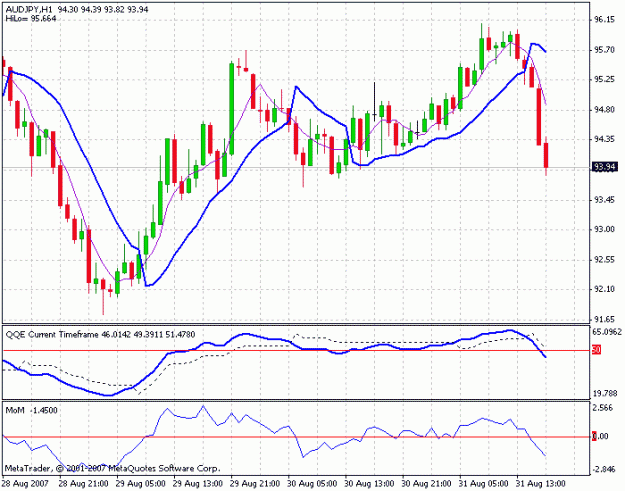Click the MoM 2.566 scale value

pos(604,409)
